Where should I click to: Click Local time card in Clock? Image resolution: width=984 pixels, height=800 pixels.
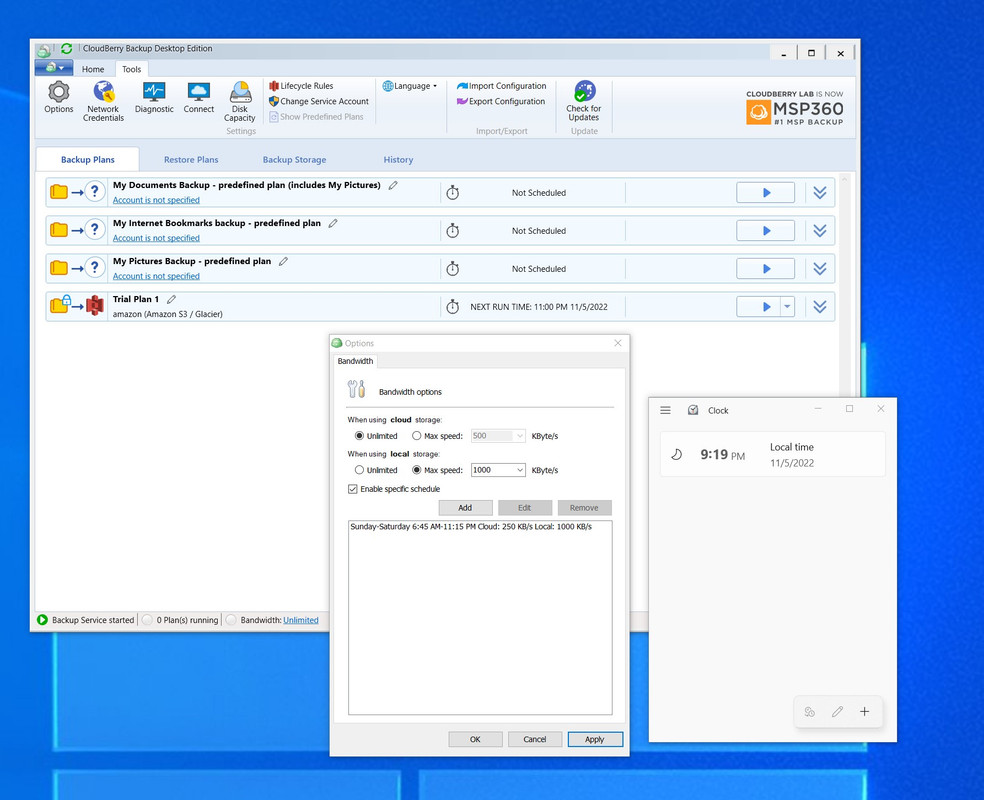click(773, 454)
